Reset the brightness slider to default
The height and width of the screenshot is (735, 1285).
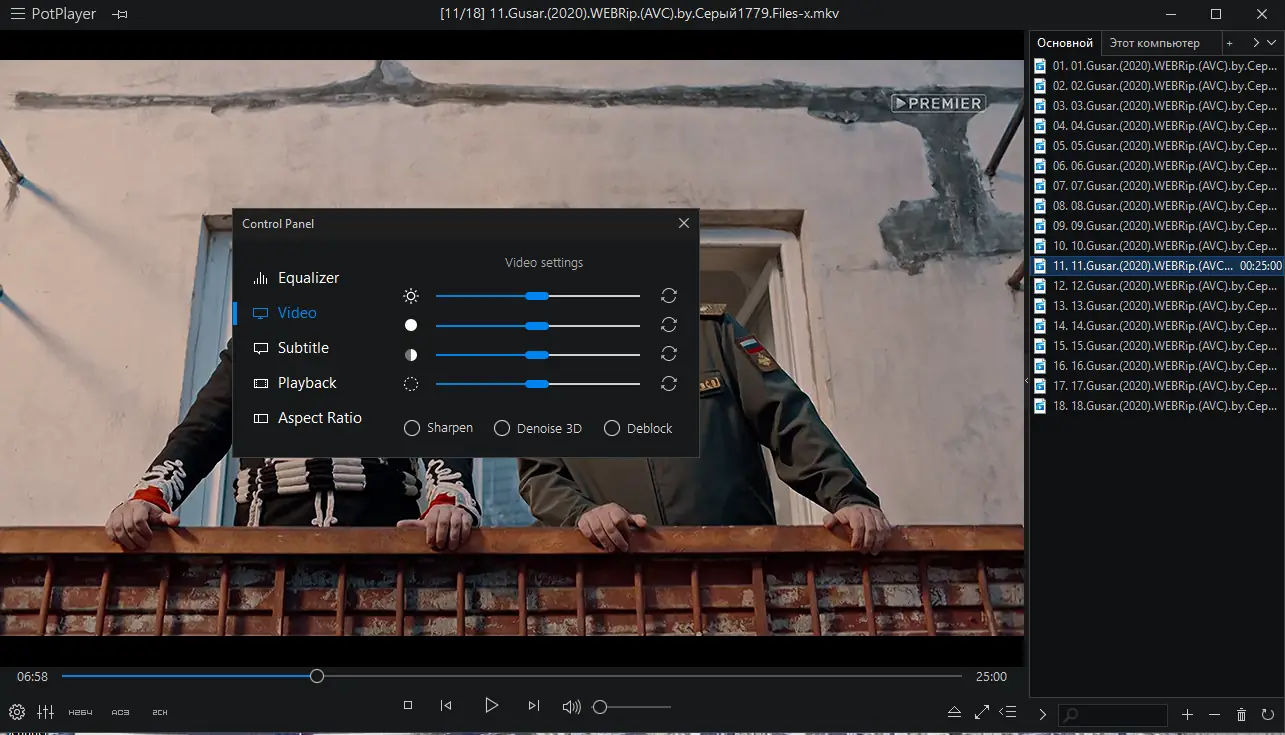click(x=669, y=296)
